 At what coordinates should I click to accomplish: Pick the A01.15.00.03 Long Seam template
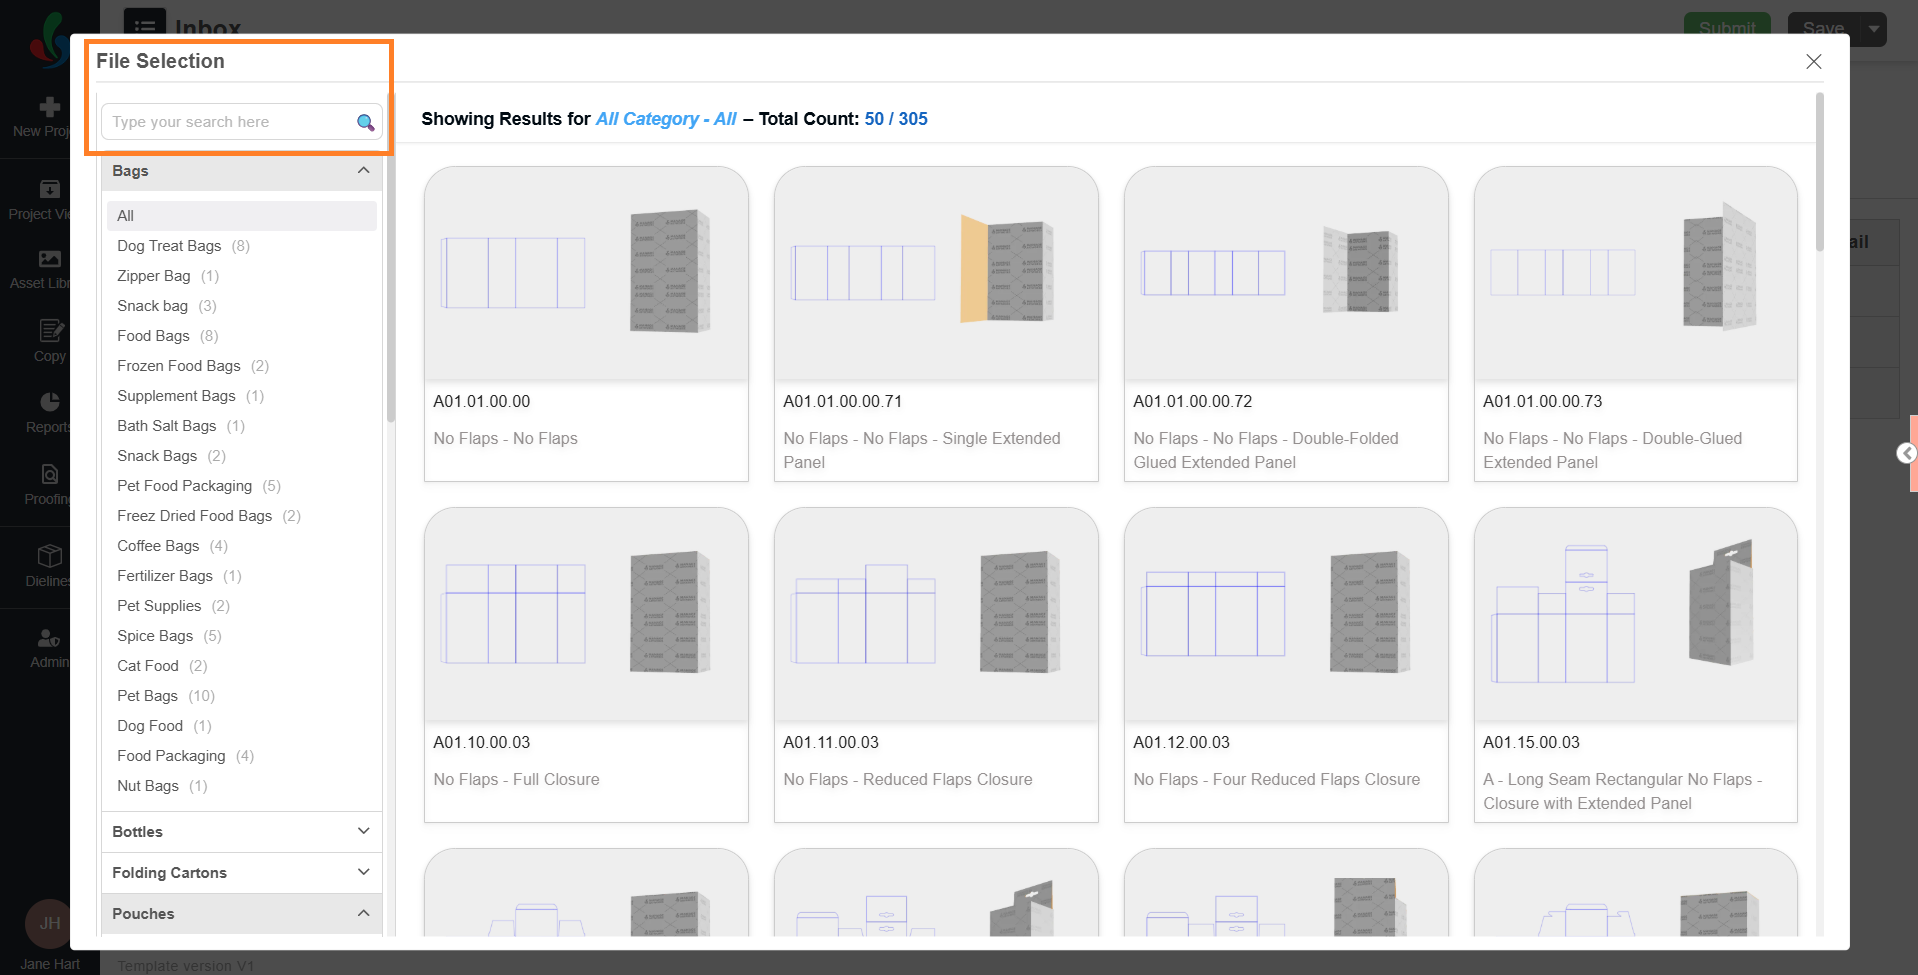1635,664
